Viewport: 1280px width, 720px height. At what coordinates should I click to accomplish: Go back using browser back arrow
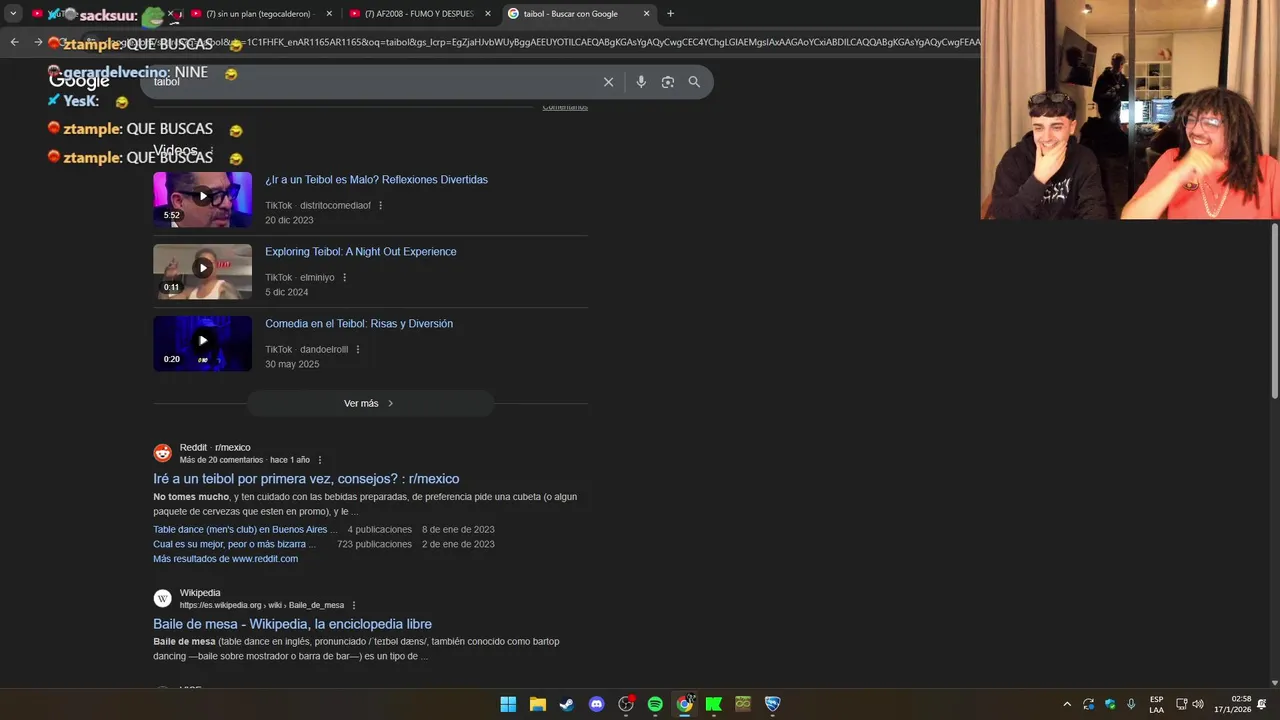[14, 42]
